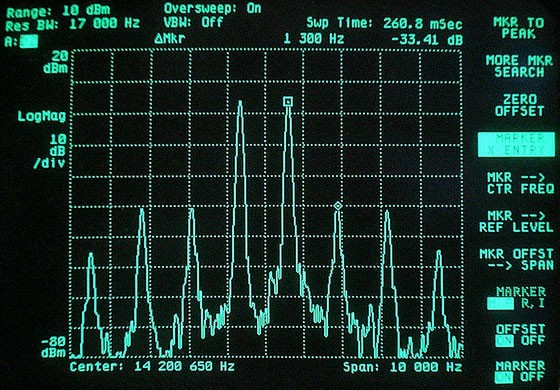The height and width of the screenshot is (390, 560).
Task: Choose the ZERO OFFSET softkey
Action: [x=519, y=105]
